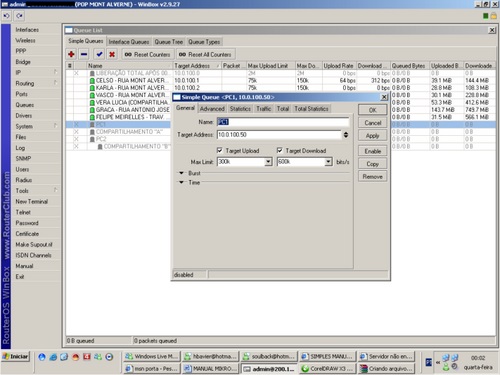Click the gray icon beside PC2 row
500x375 pixels.
92,139
